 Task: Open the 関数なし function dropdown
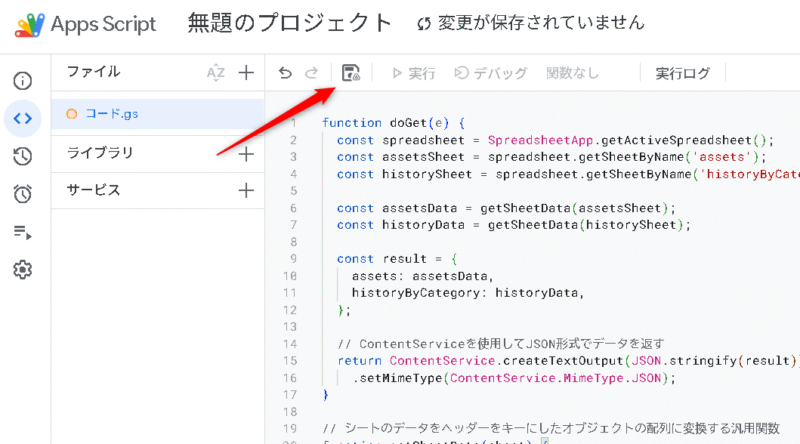pyautogui.click(x=572, y=73)
